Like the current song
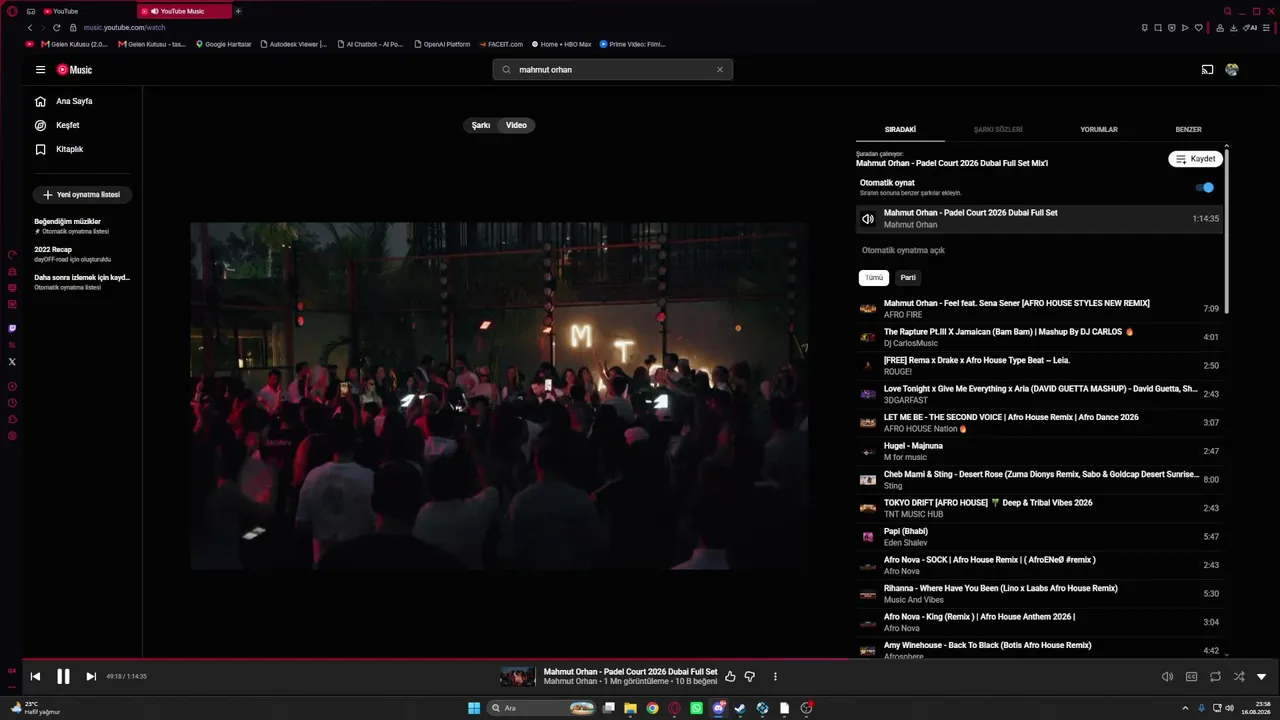Viewport: 1280px width, 720px height. tap(730, 677)
